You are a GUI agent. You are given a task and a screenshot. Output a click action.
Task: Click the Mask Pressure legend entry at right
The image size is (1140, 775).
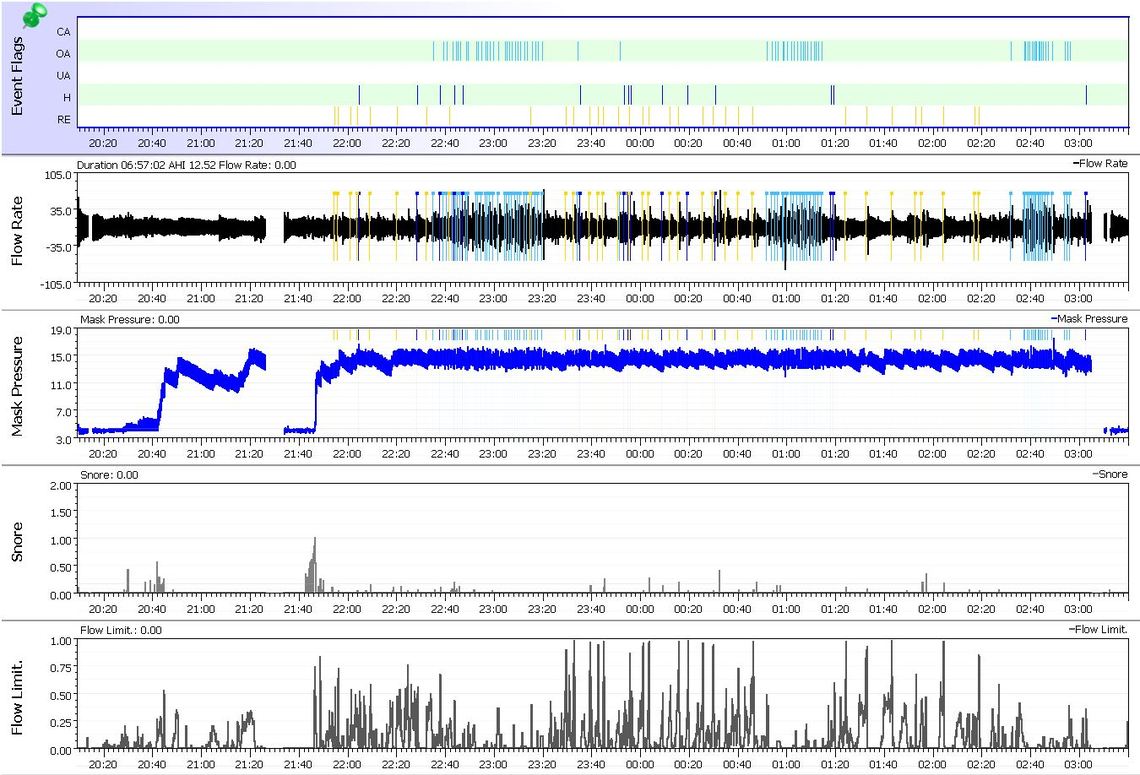click(1089, 318)
